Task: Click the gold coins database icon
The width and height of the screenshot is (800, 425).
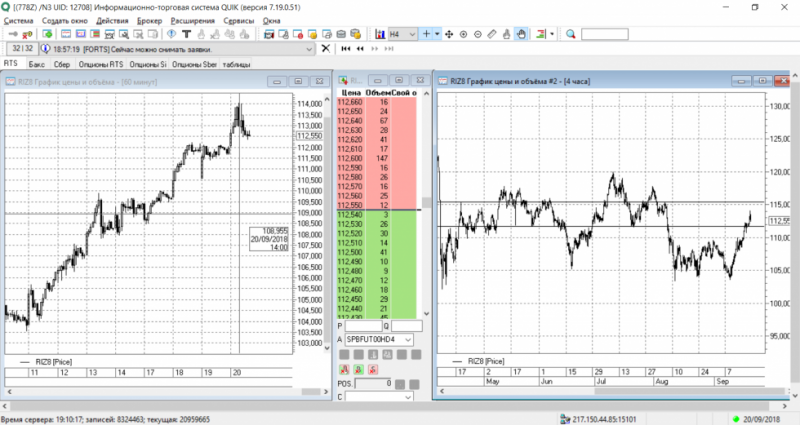Action: tap(356, 34)
